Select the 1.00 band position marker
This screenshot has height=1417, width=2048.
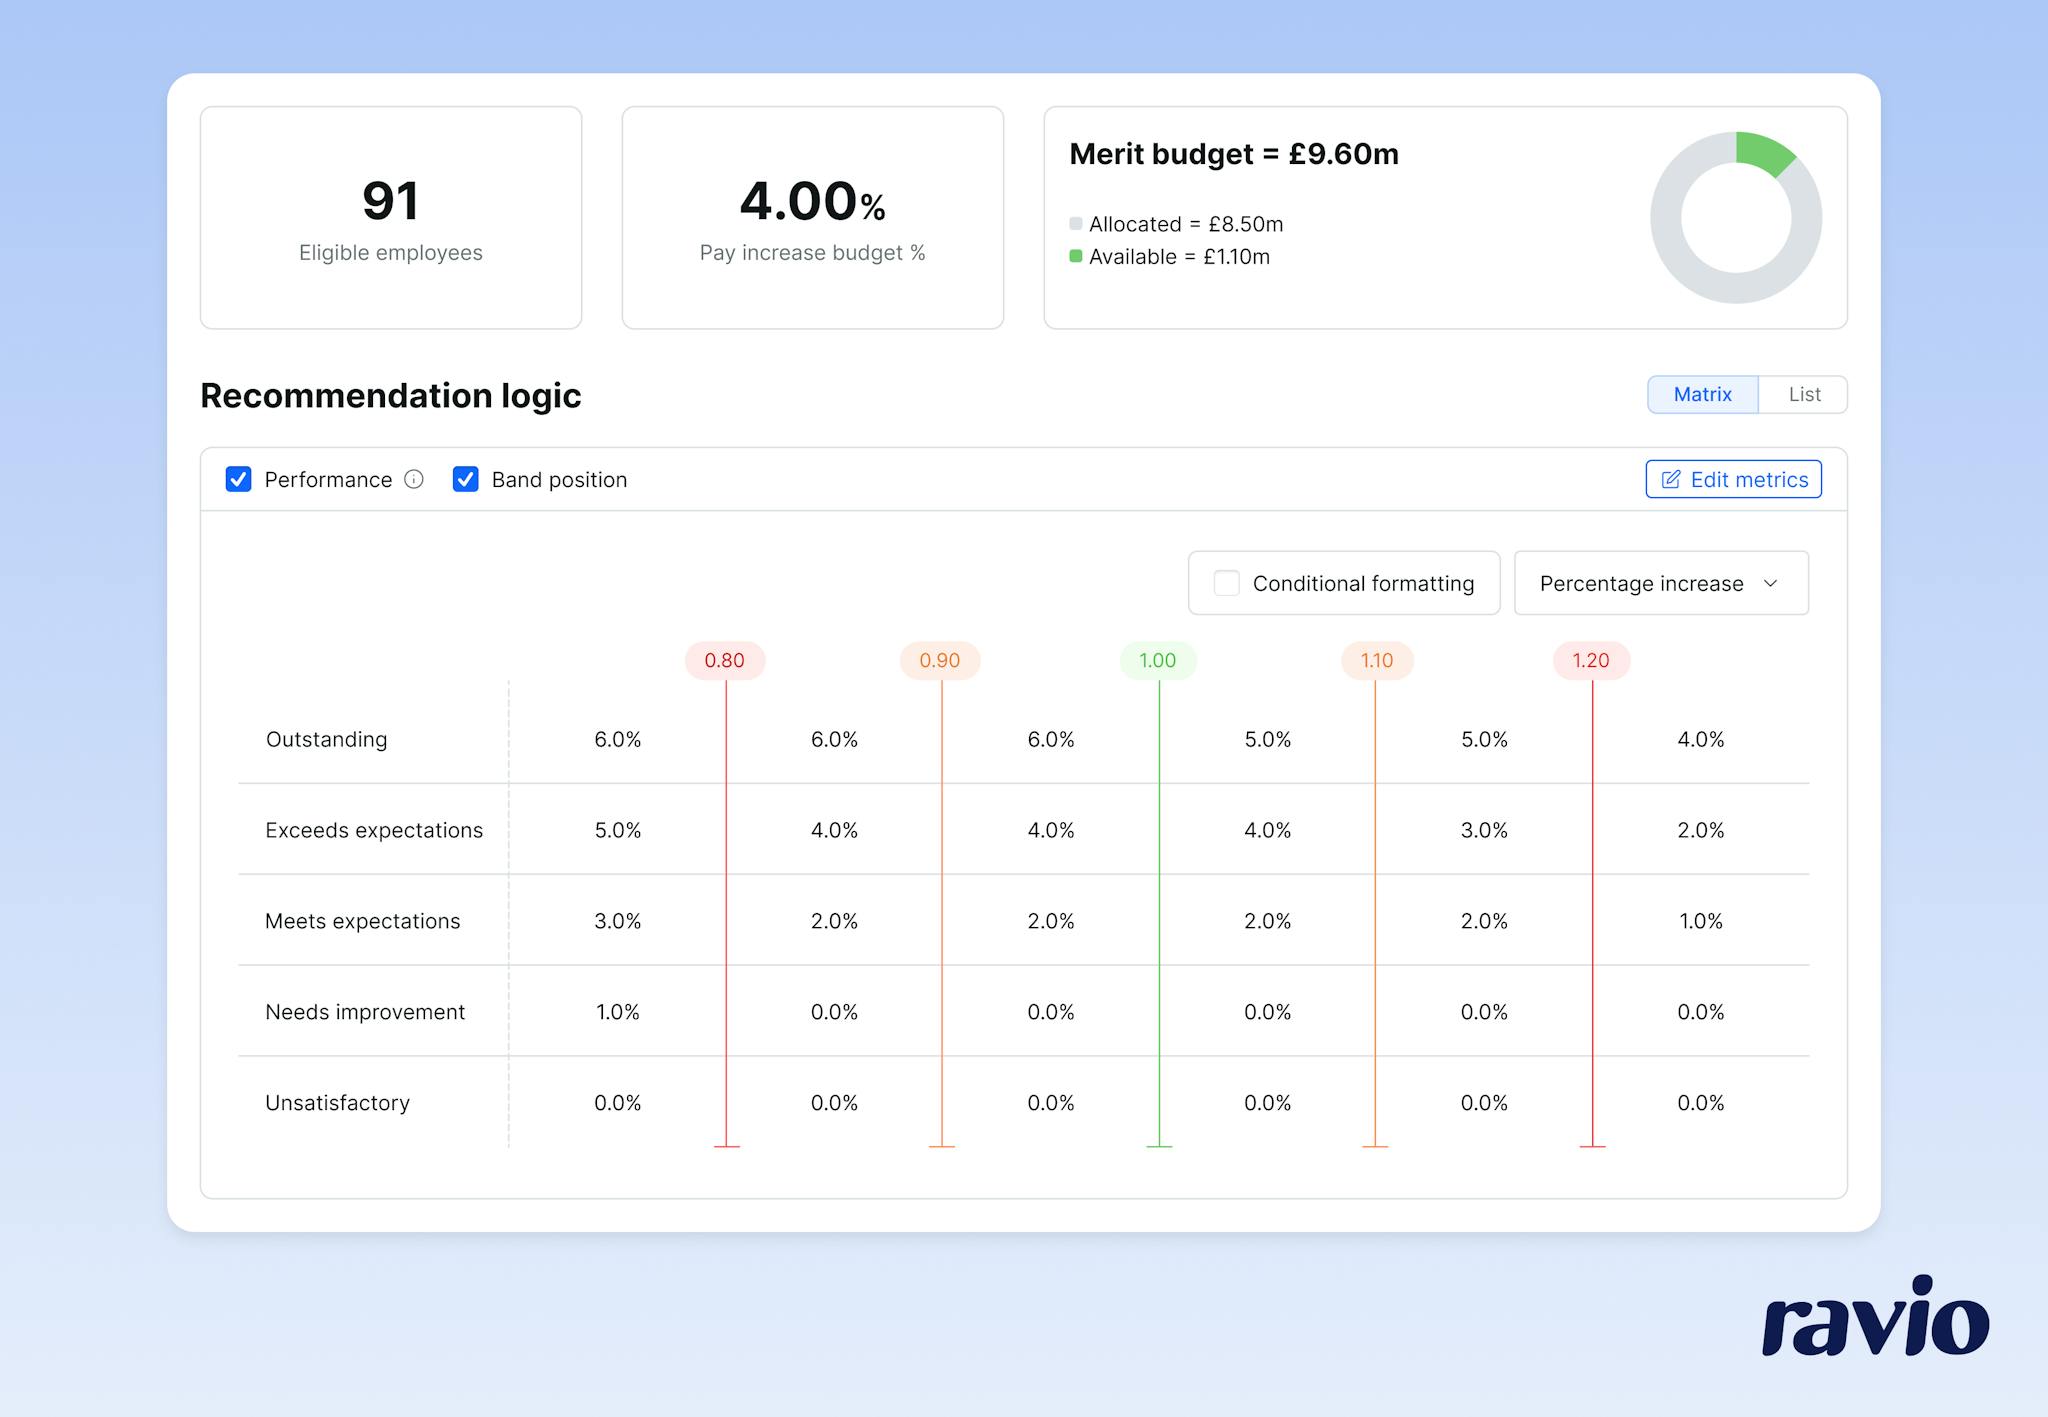click(x=1157, y=660)
